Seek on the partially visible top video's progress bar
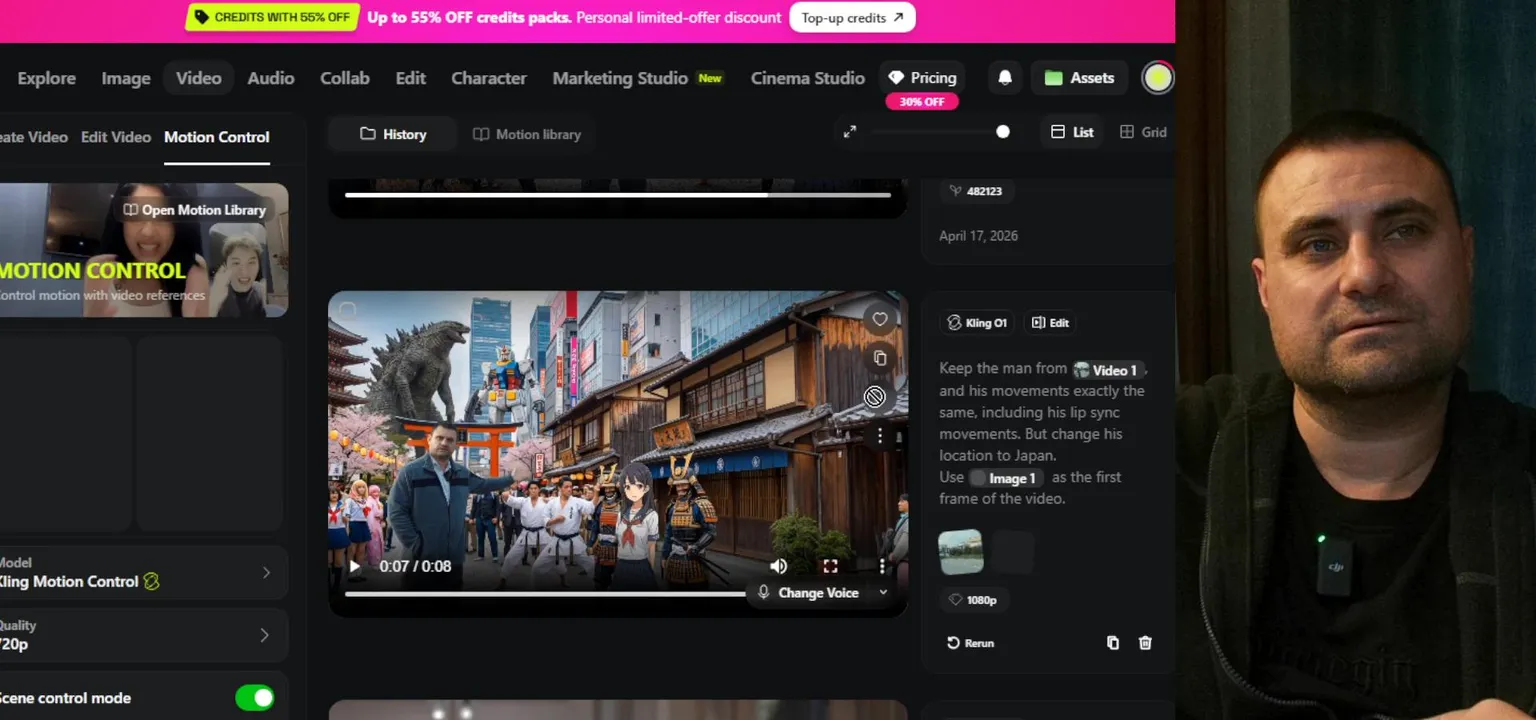 [x=618, y=195]
